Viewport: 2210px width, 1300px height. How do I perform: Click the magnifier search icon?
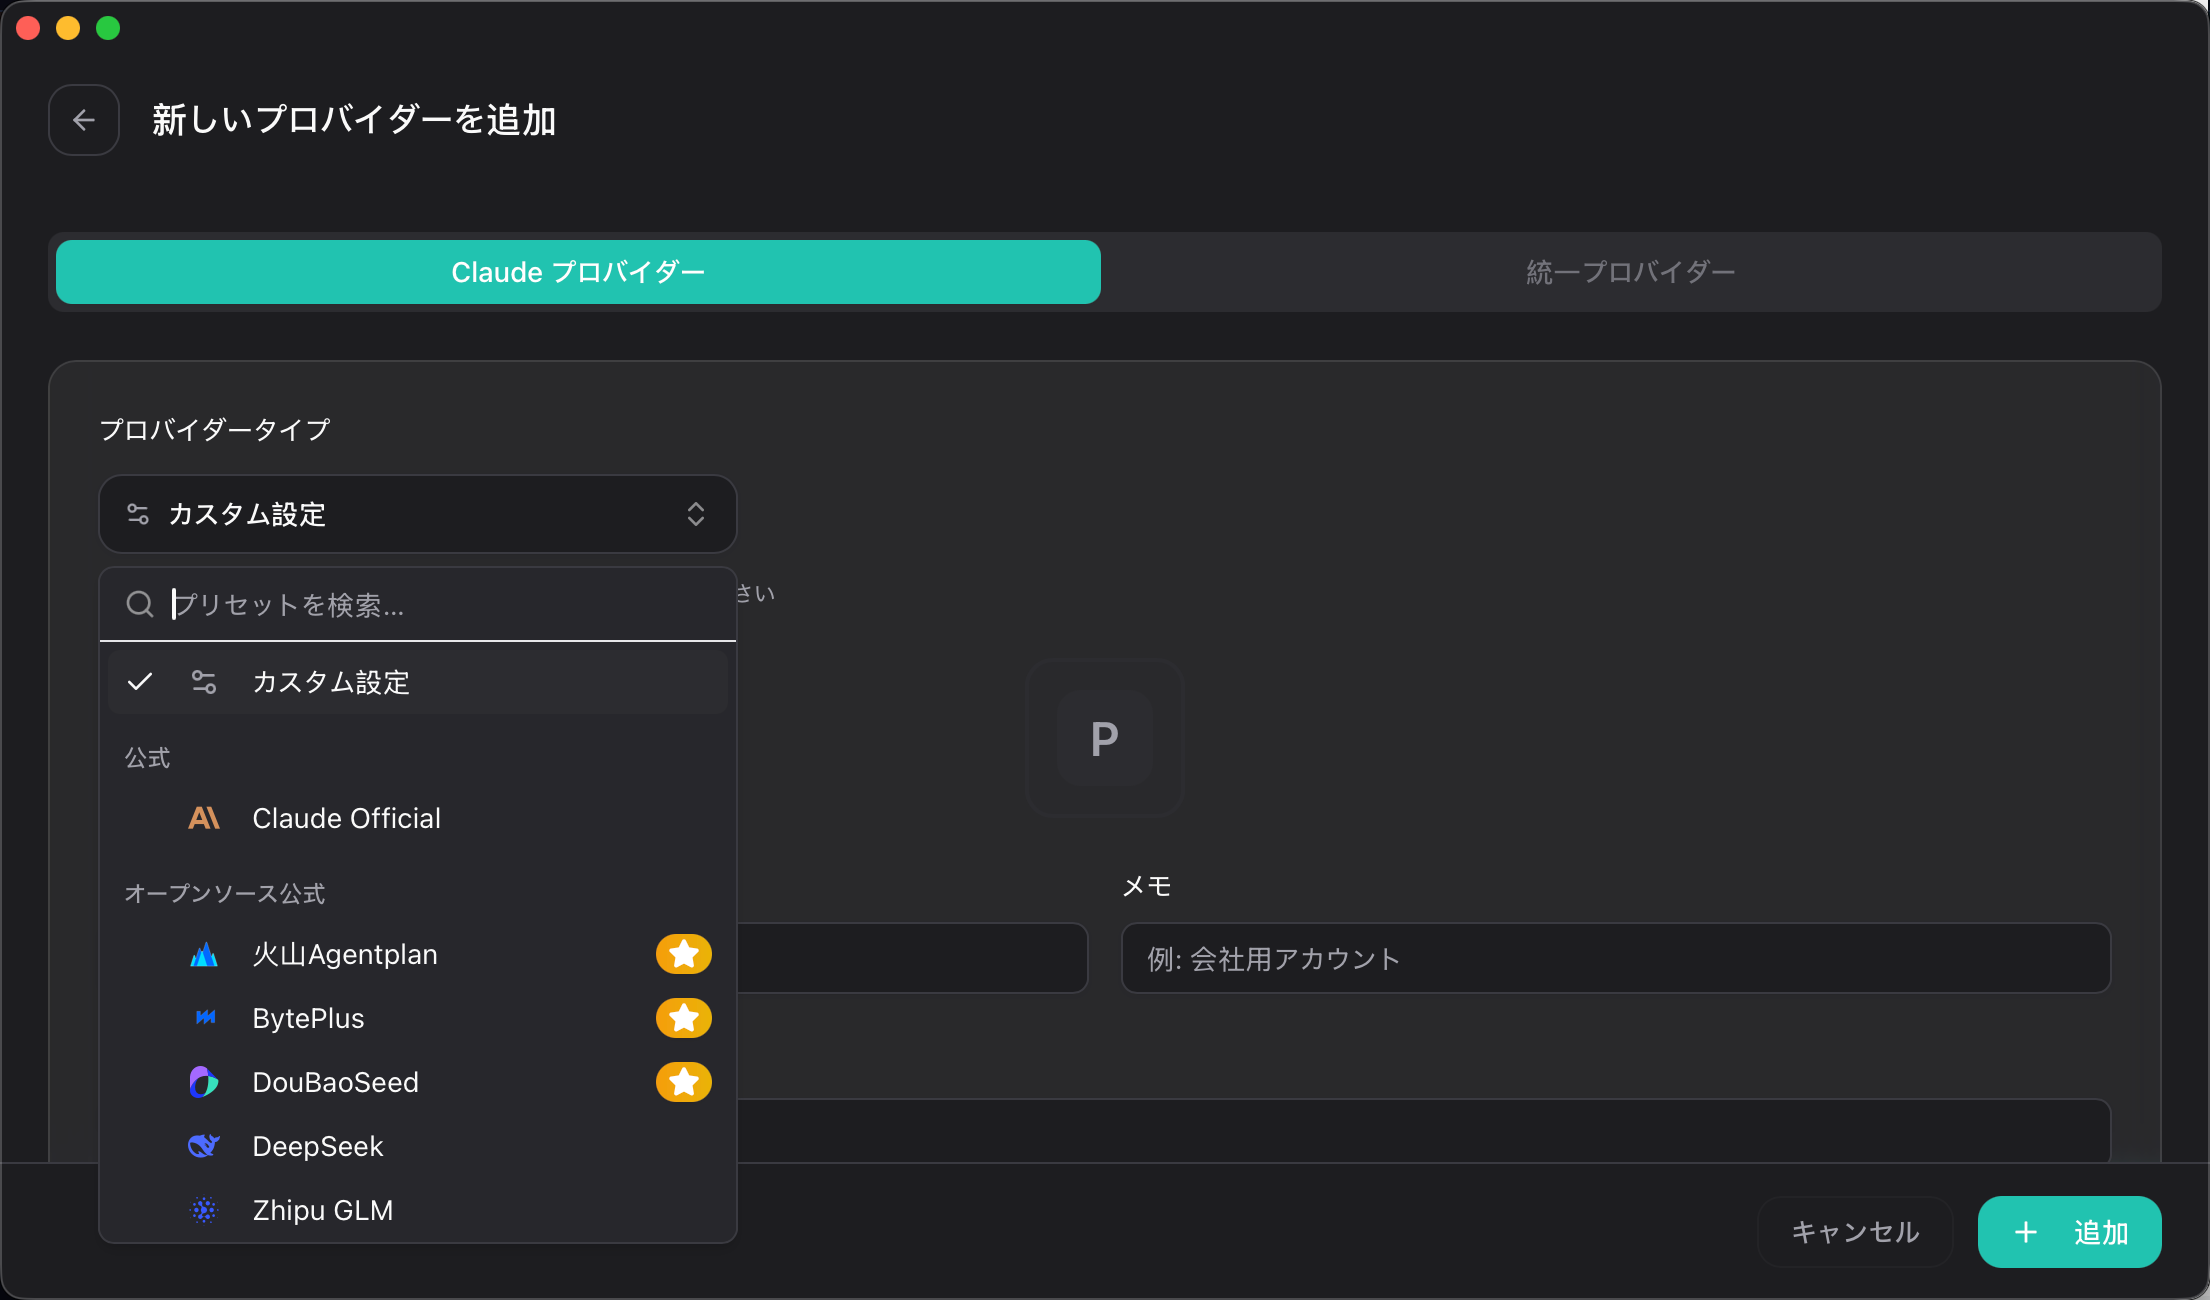(x=140, y=604)
